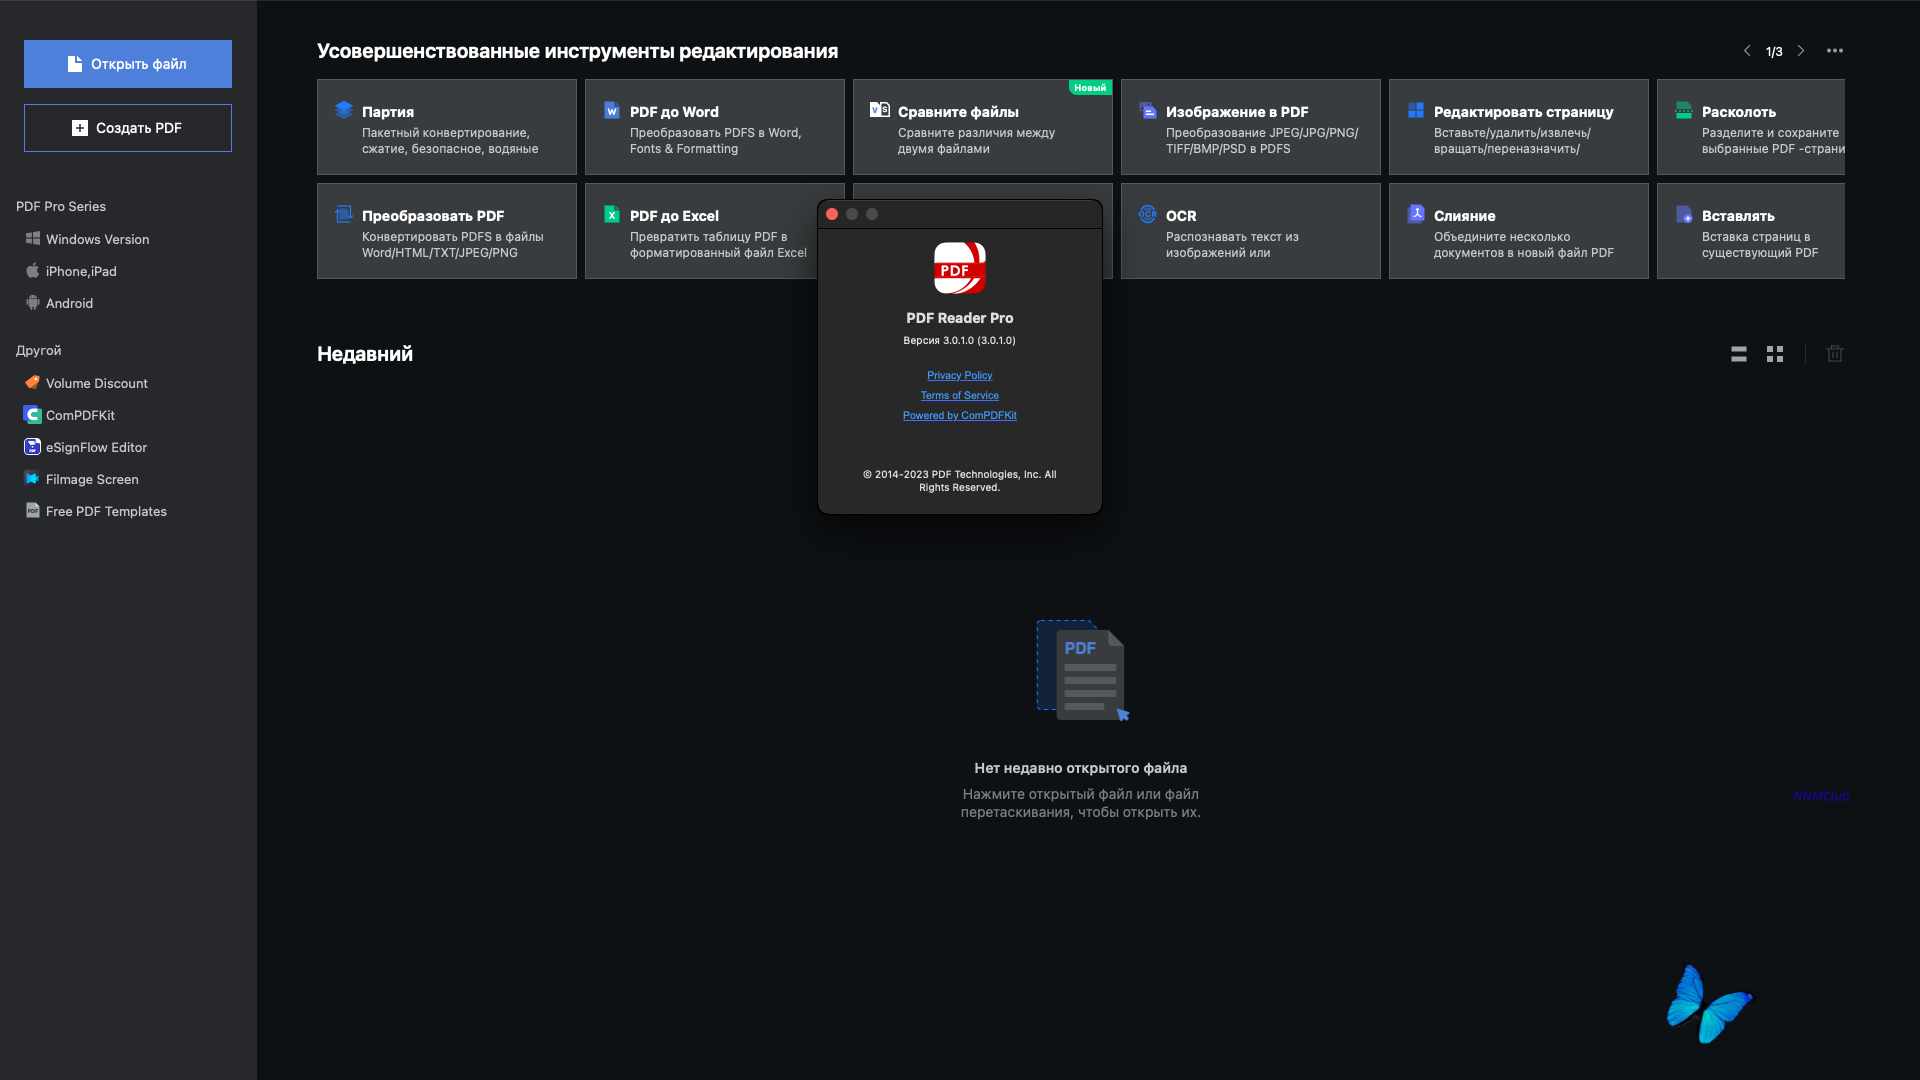This screenshot has height=1080, width=1920.
Task: Click the eSignFlow Editor icon
Action: coord(33,446)
